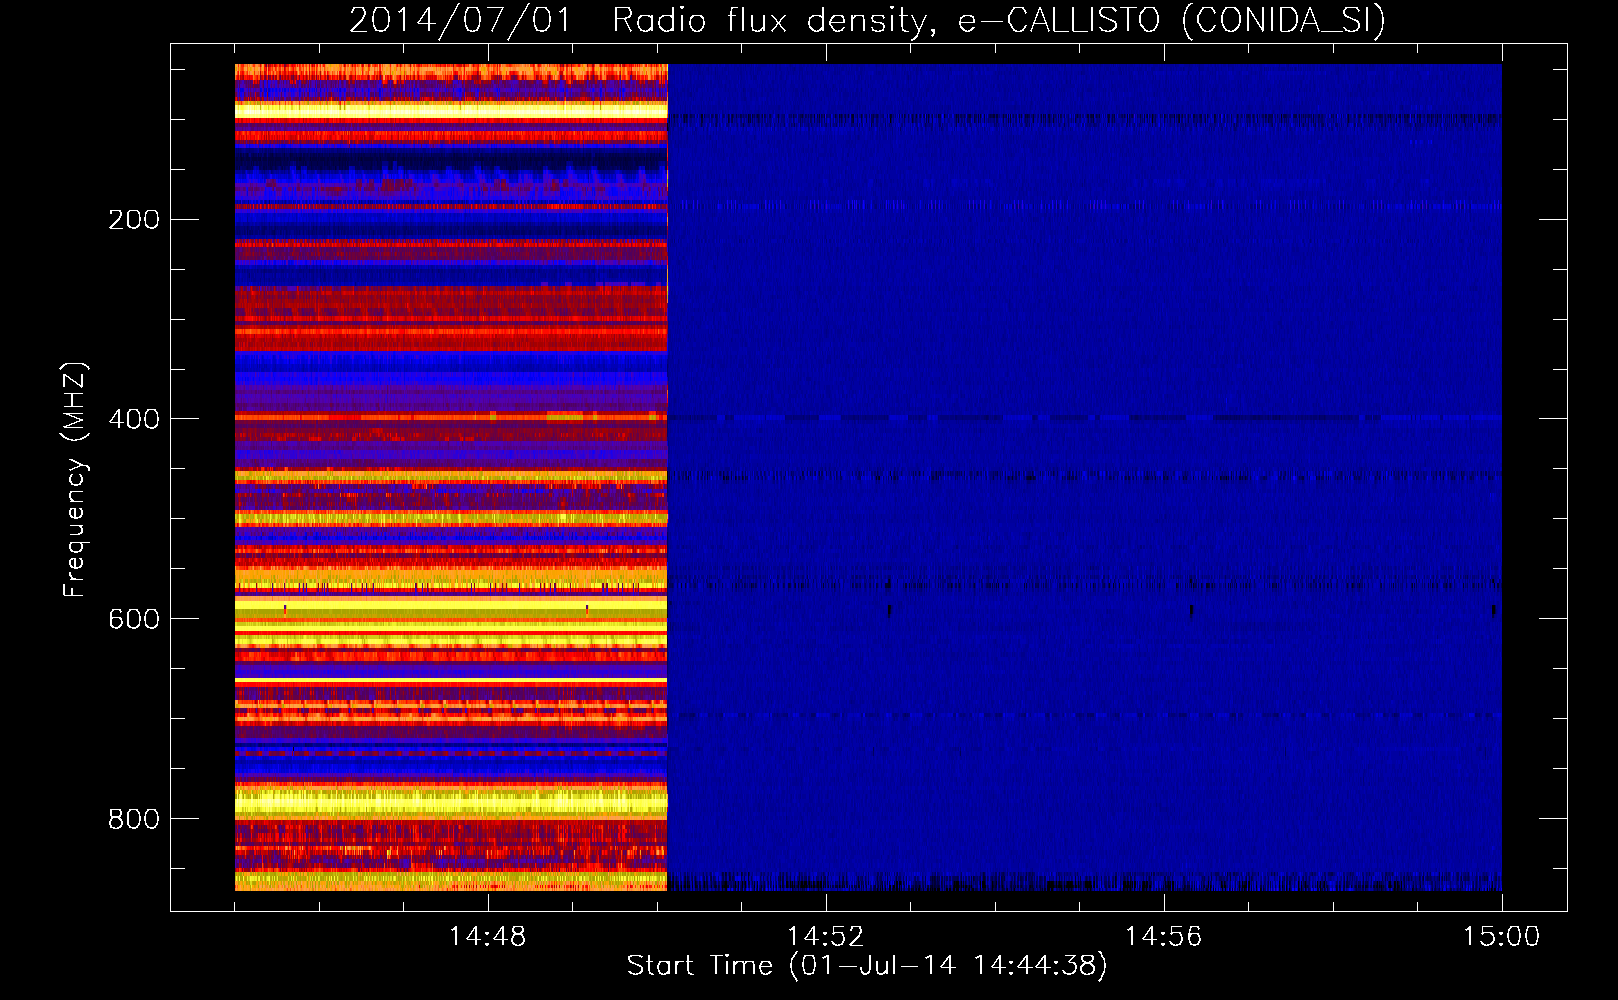The height and width of the screenshot is (1000, 1618).
Task: Click the 200 frequency tick label
Action: click(134, 220)
